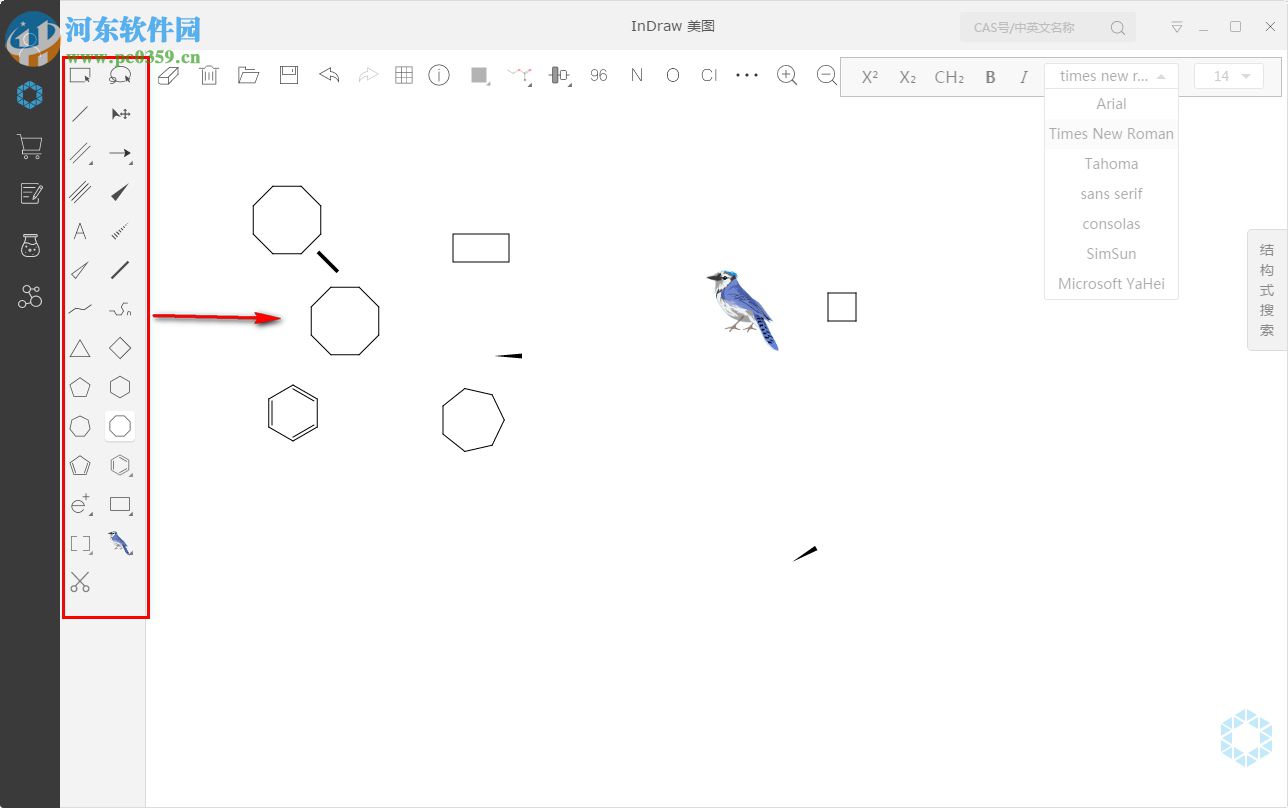Image resolution: width=1288 pixels, height=808 pixels.
Task: Collapse the font family dropdown list
Action: (1160, 75)
